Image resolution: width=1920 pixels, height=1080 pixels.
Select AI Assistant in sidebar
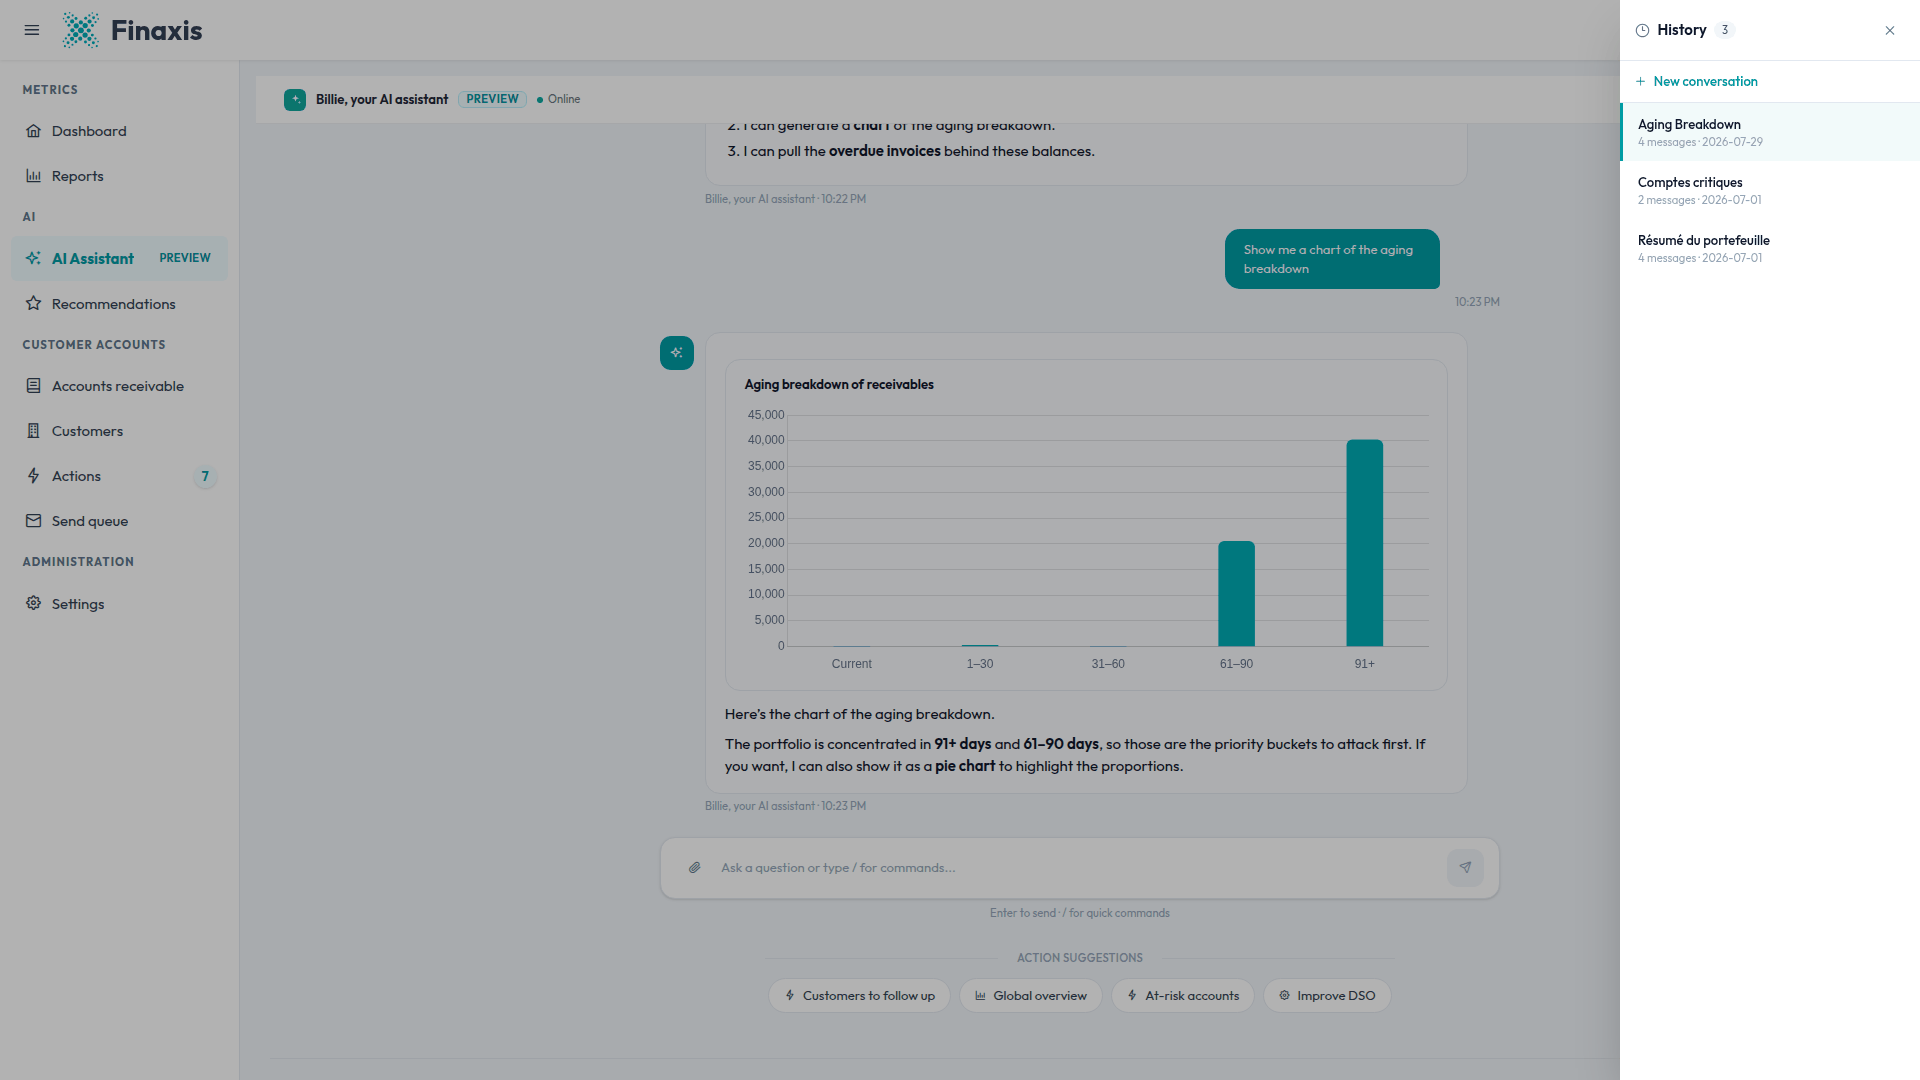(x=120, y=258)
